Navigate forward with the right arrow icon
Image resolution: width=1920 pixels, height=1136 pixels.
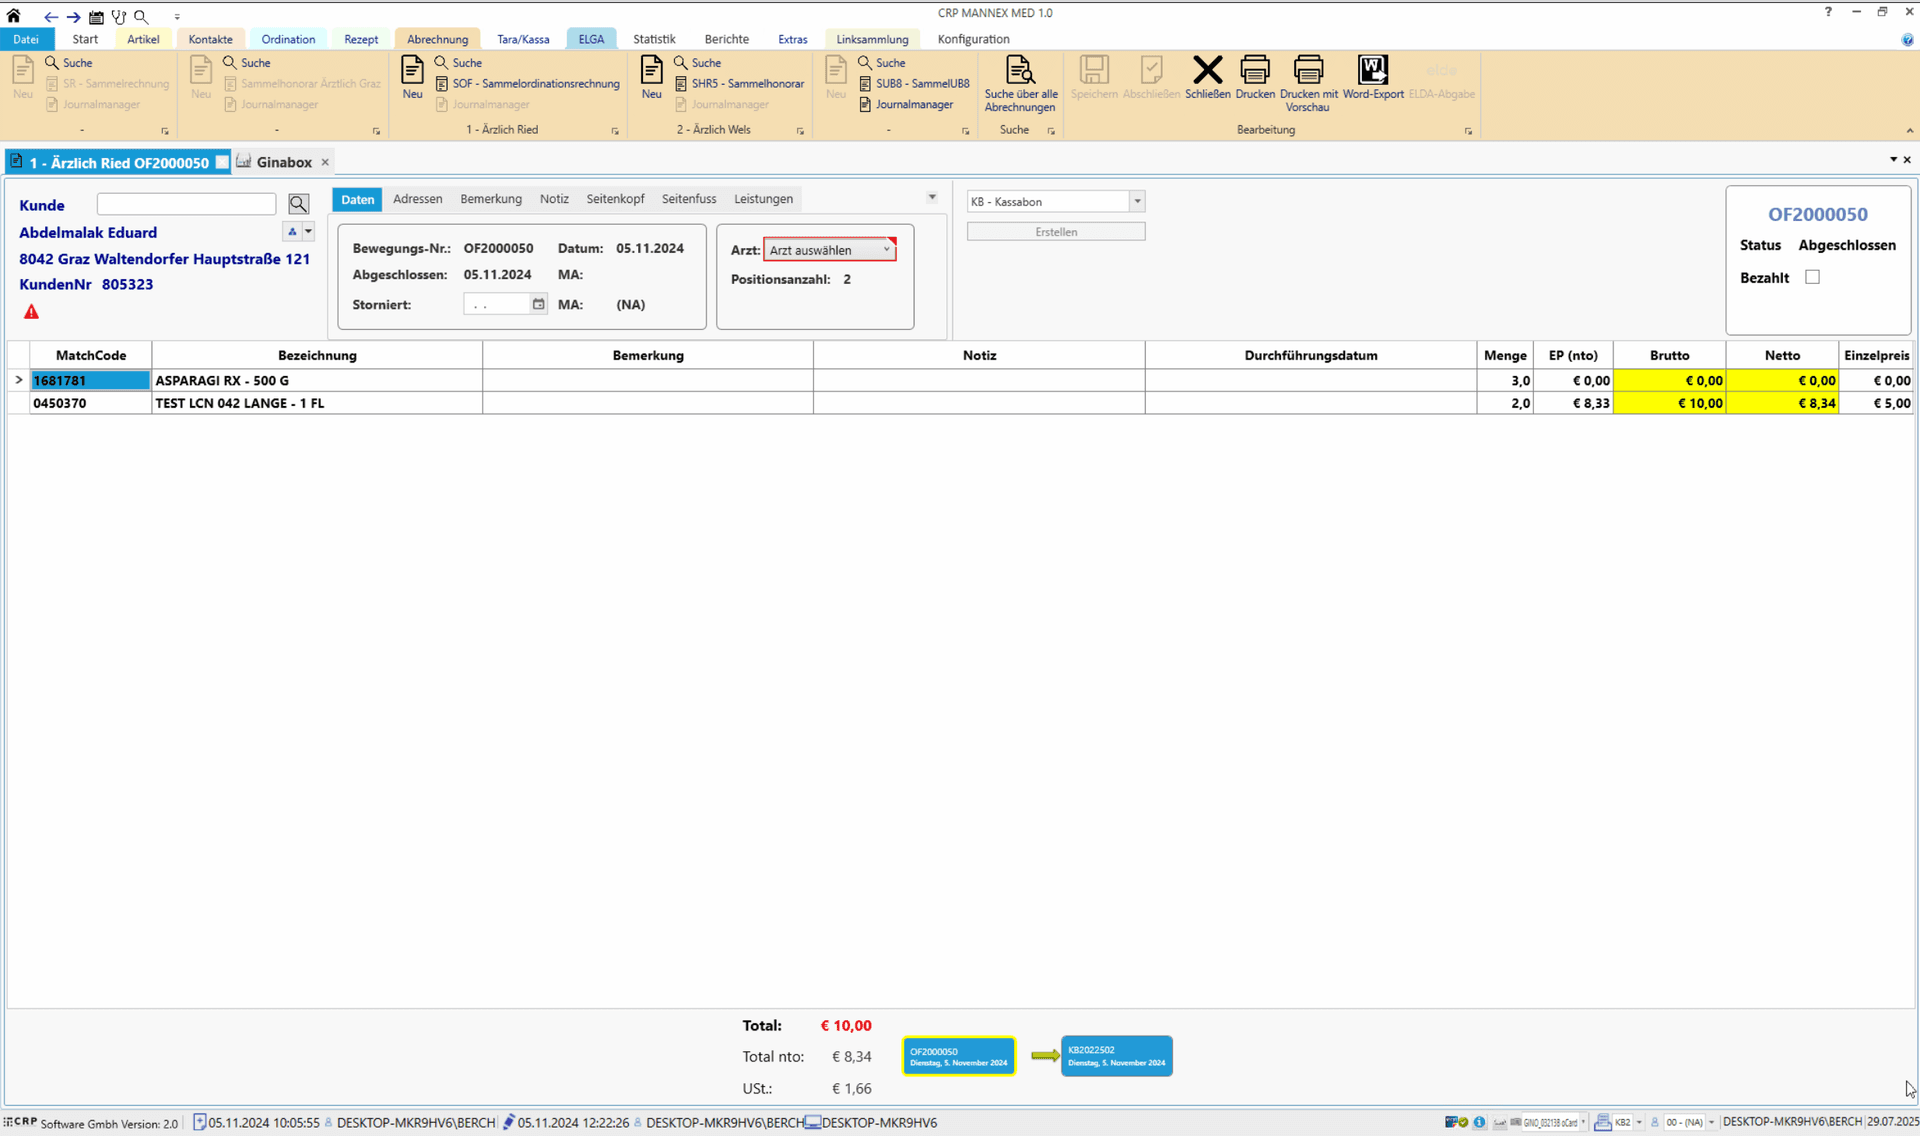coord(73,17)
